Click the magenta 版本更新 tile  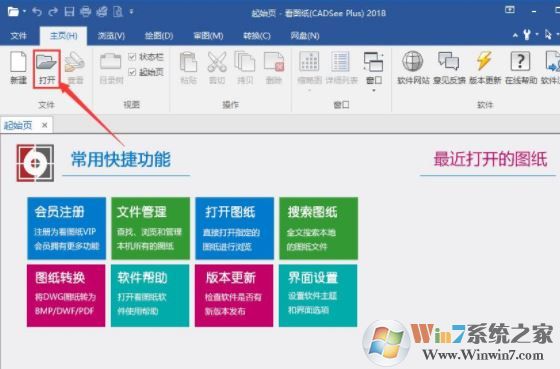(x=234, y=295)
